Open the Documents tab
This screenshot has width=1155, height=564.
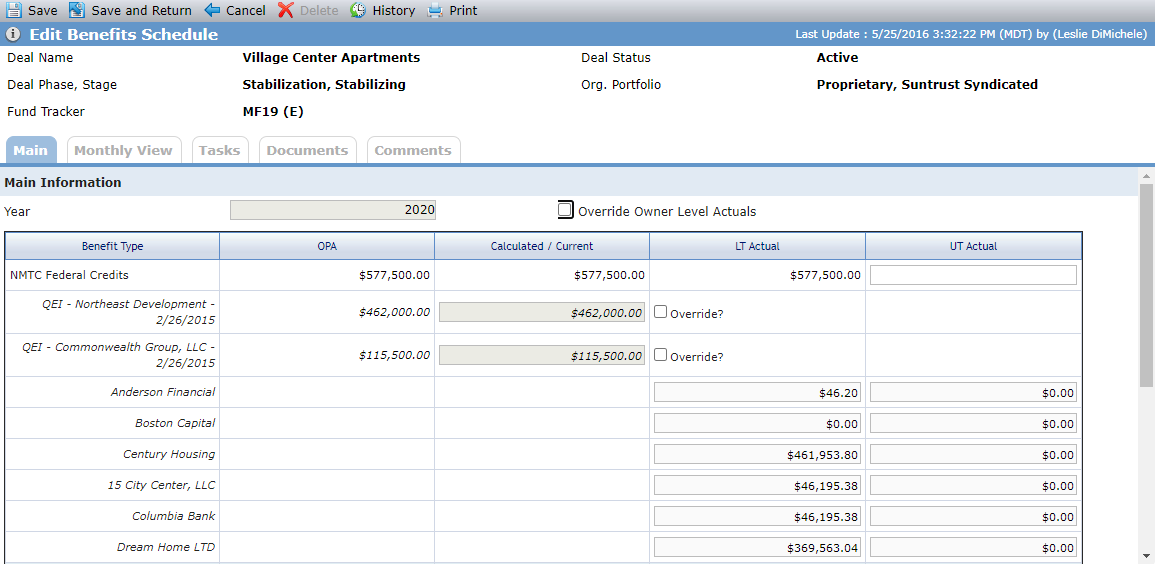(x=307, y=150)
